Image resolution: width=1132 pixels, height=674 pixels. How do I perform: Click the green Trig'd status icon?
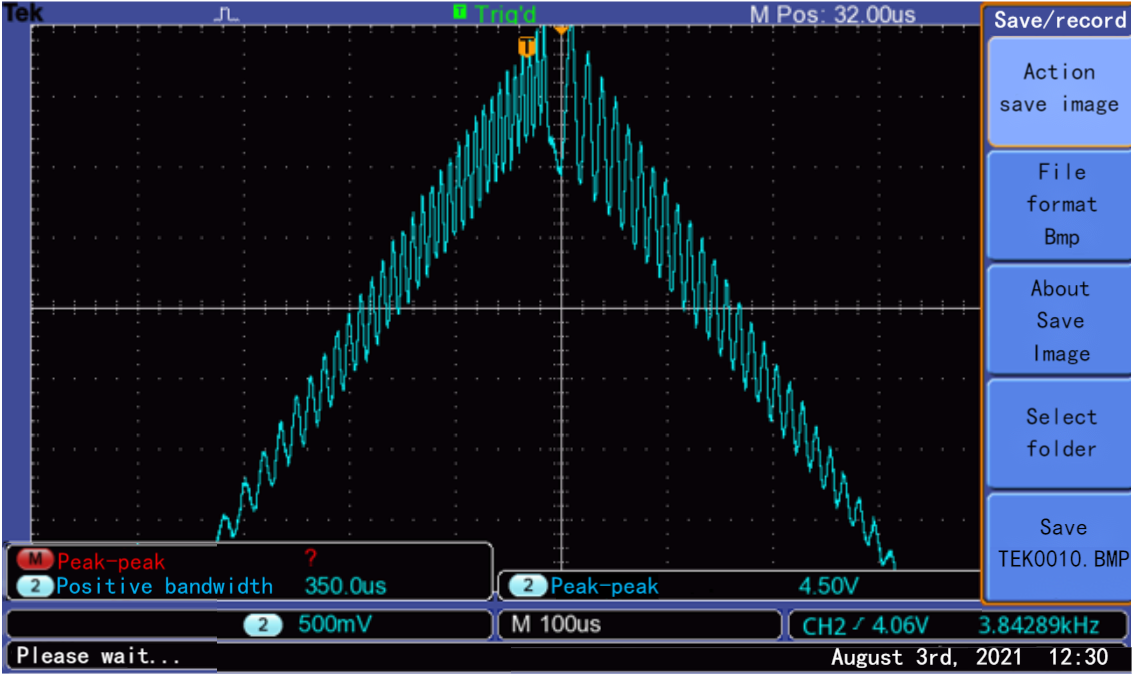[460, 12]
